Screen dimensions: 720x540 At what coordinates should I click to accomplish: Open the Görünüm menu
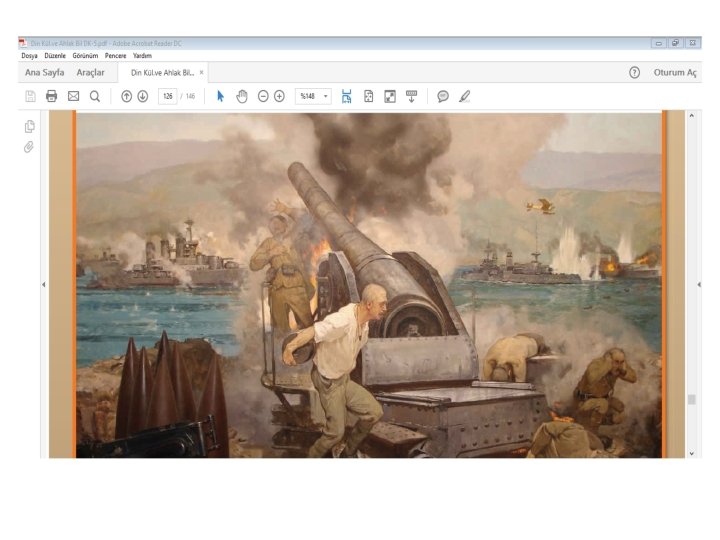tap(85, 56)
